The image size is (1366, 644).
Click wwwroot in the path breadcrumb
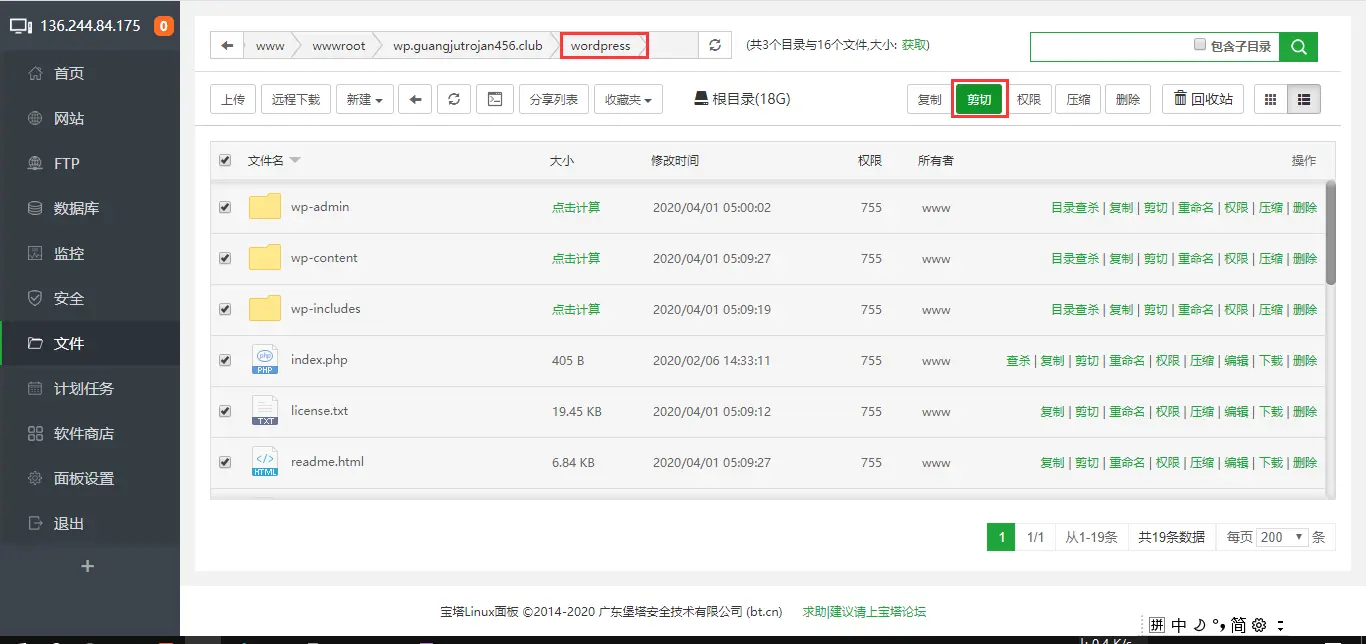pyautogui.click(x=339, y=45)
